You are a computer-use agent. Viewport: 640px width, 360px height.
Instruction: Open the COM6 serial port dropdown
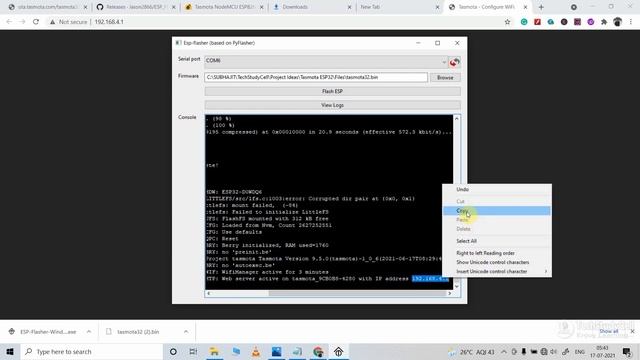pyautogui.click(x=326, y=61)
